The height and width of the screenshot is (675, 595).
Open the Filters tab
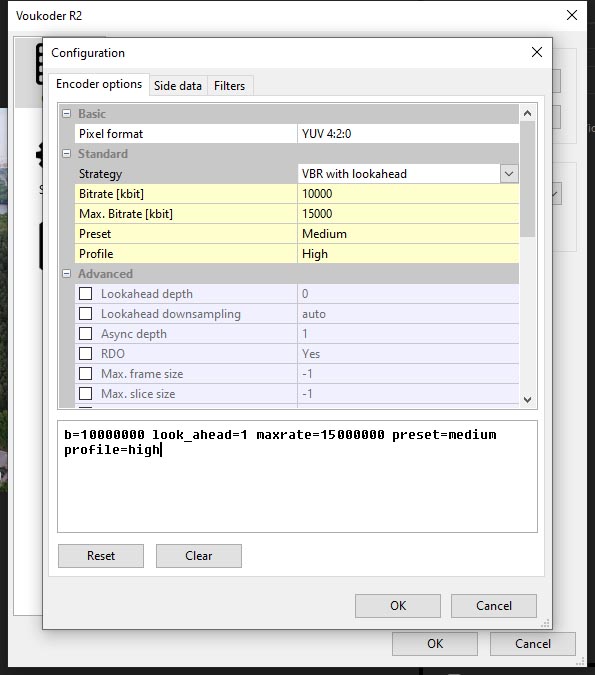click(x=229, y=86)
